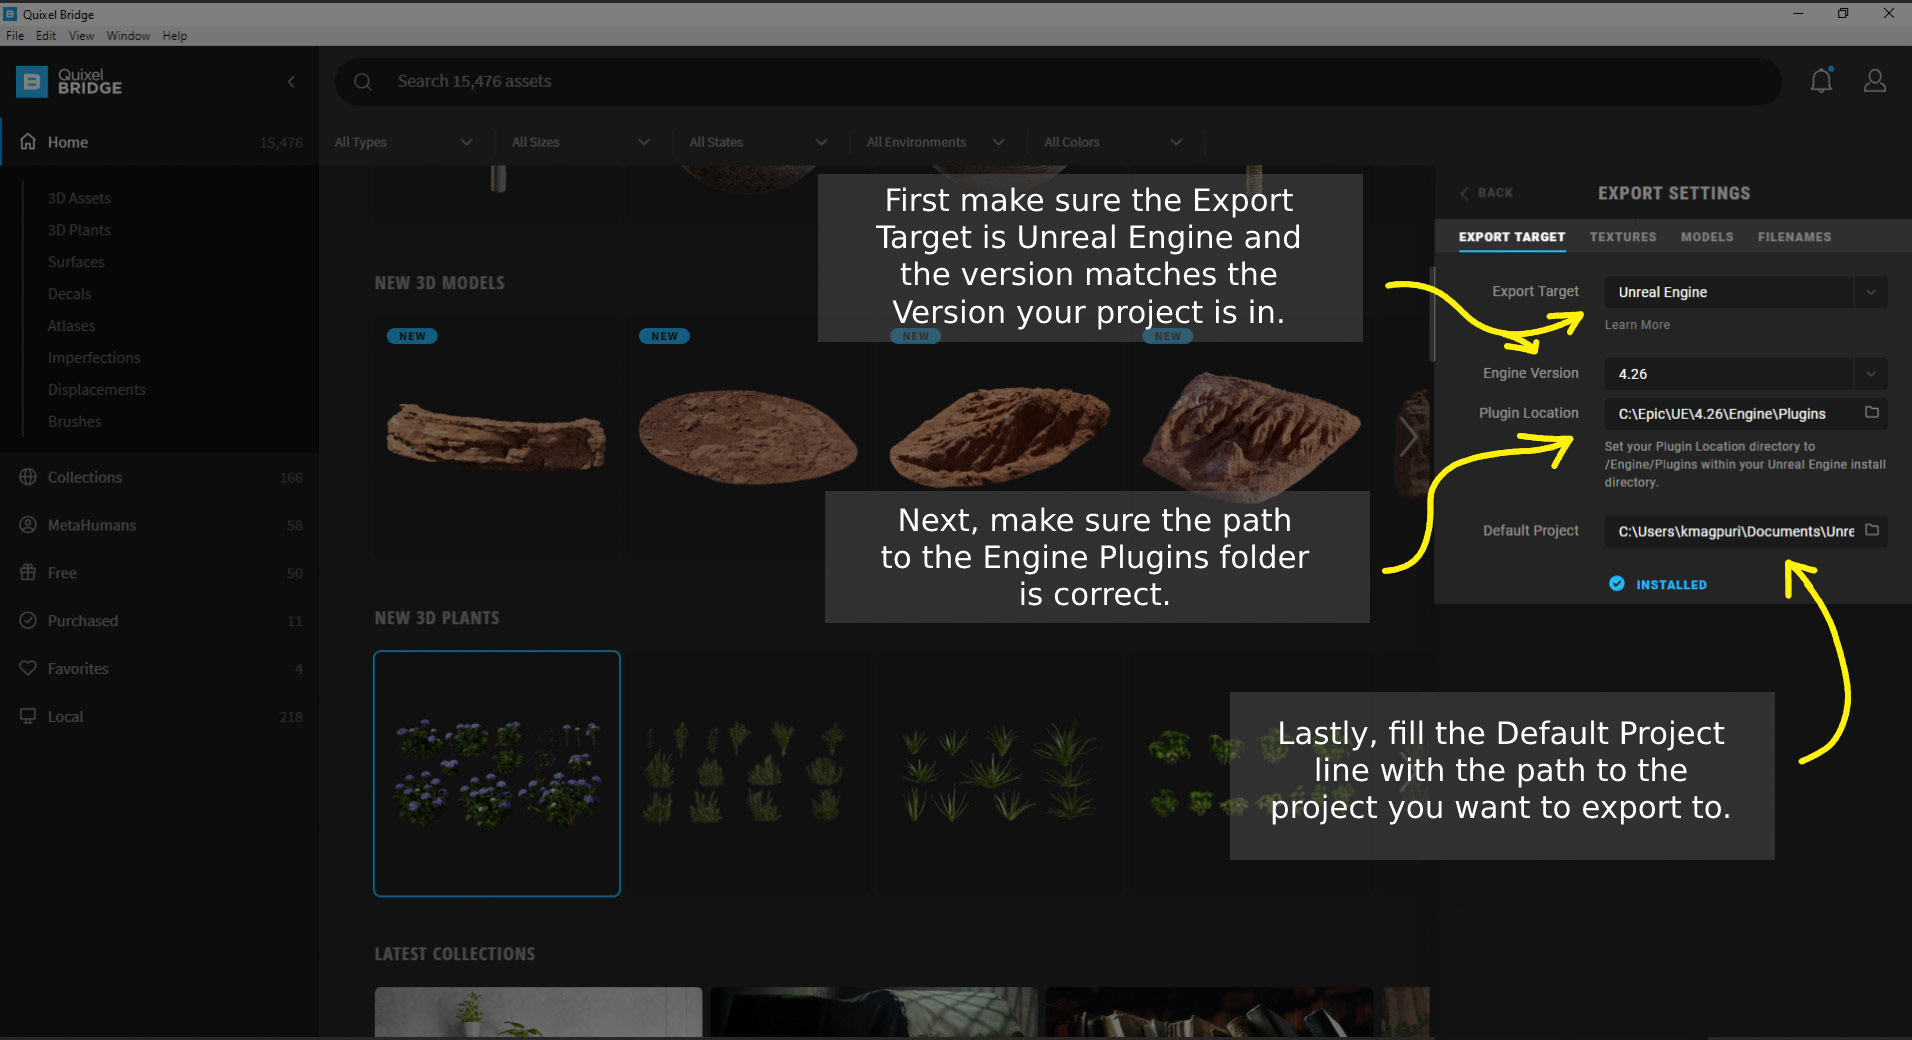The width and height of the screenshot is (1912, 1040).
Task: Open the Imperfections category
Action: click(x=94, y=358)
